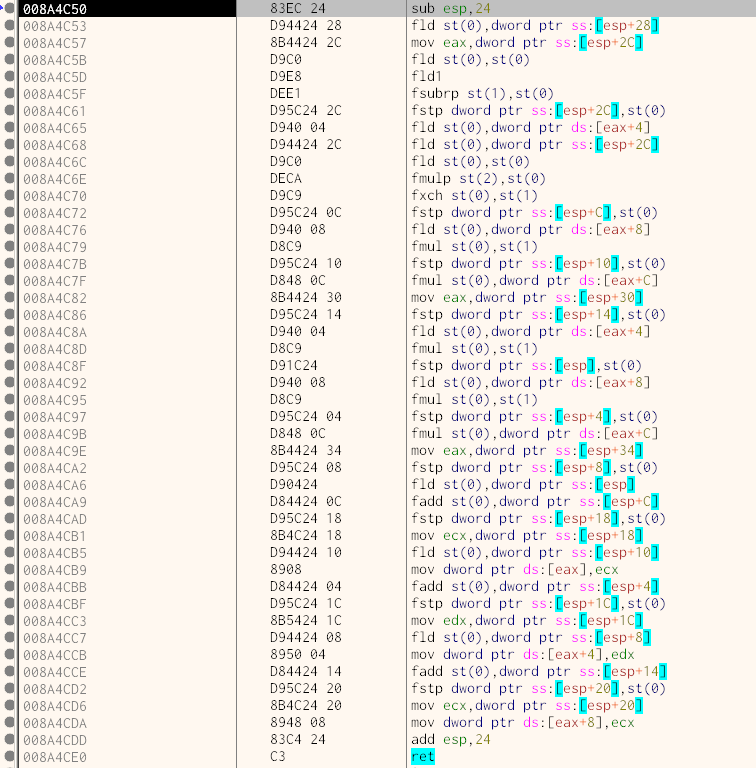Click the single byte C3
Image resolution: width=756 pixels, height=768 pixels.
pyautogui.click(x=278, y=756)
